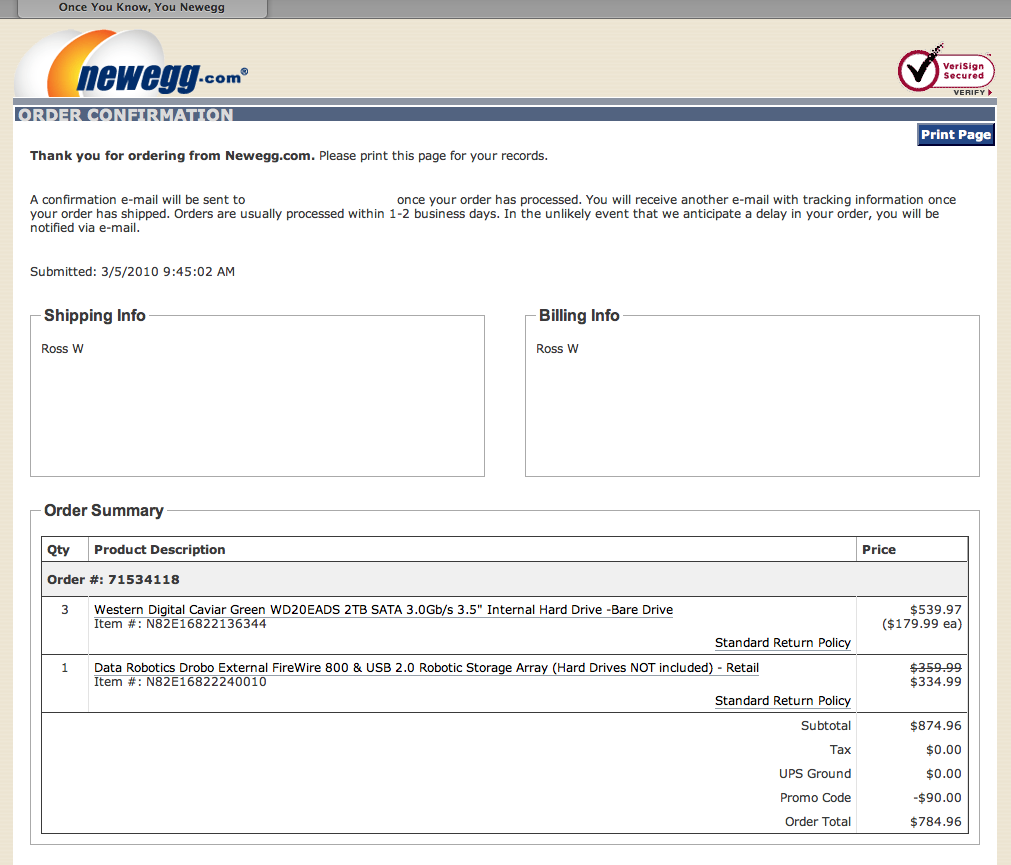The width and height of the screenshot is (1011, 865).
Task: Select the 'Once You Know, You Newegg' tab
Action: [142, 8]
